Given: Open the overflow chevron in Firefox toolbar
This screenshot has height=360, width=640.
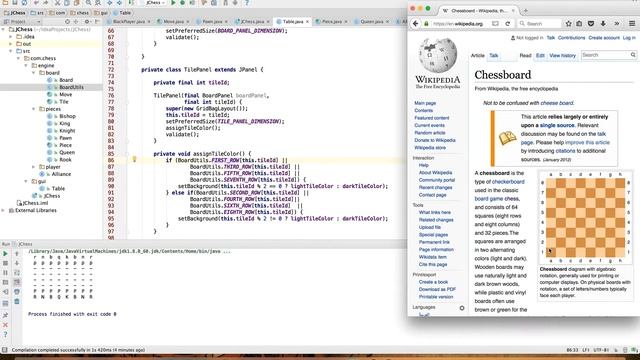Looking at the screenshot, I should tap(617, 24).
